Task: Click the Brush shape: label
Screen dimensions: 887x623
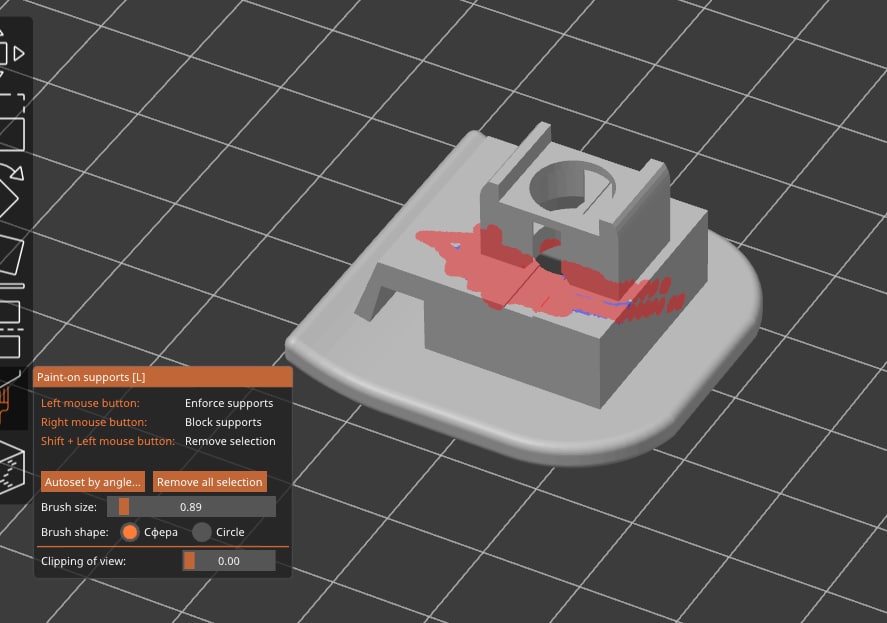Action: point(75,532)
